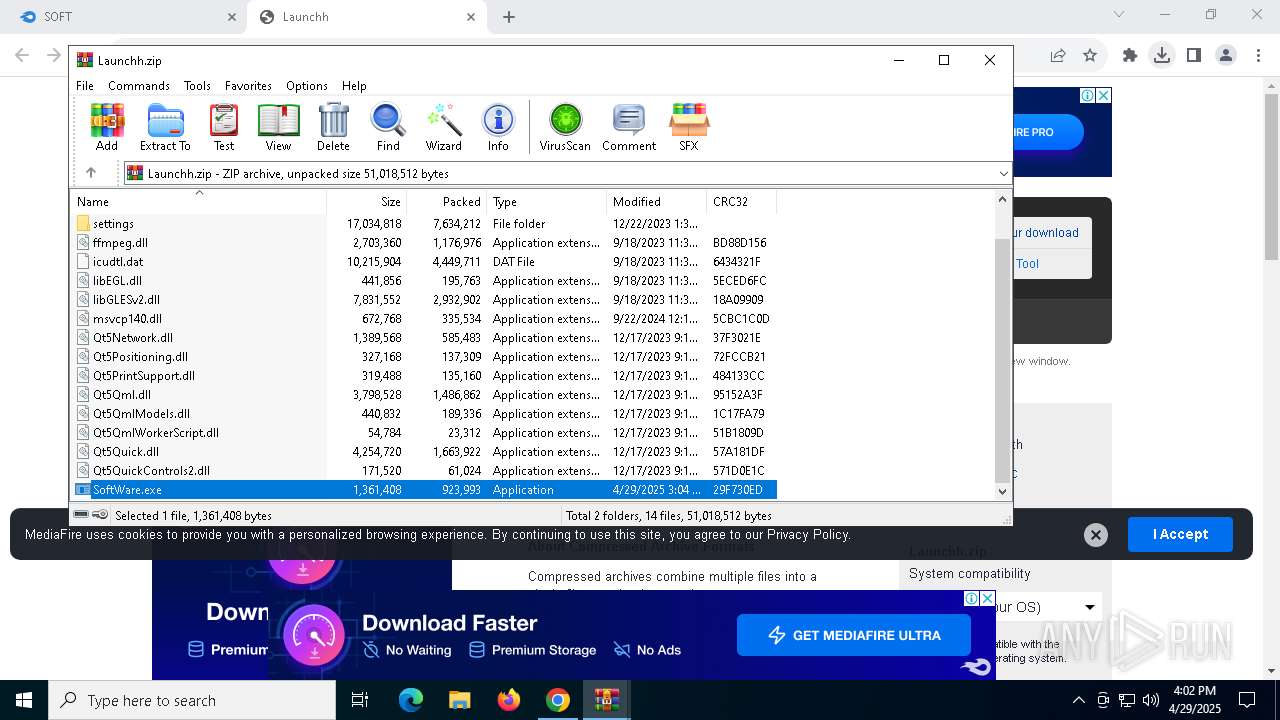Click the Add toolbar icon in WinRAR
Image resolution: width=1280 pixels, height=720 pixels.
[x=107, y=127]
